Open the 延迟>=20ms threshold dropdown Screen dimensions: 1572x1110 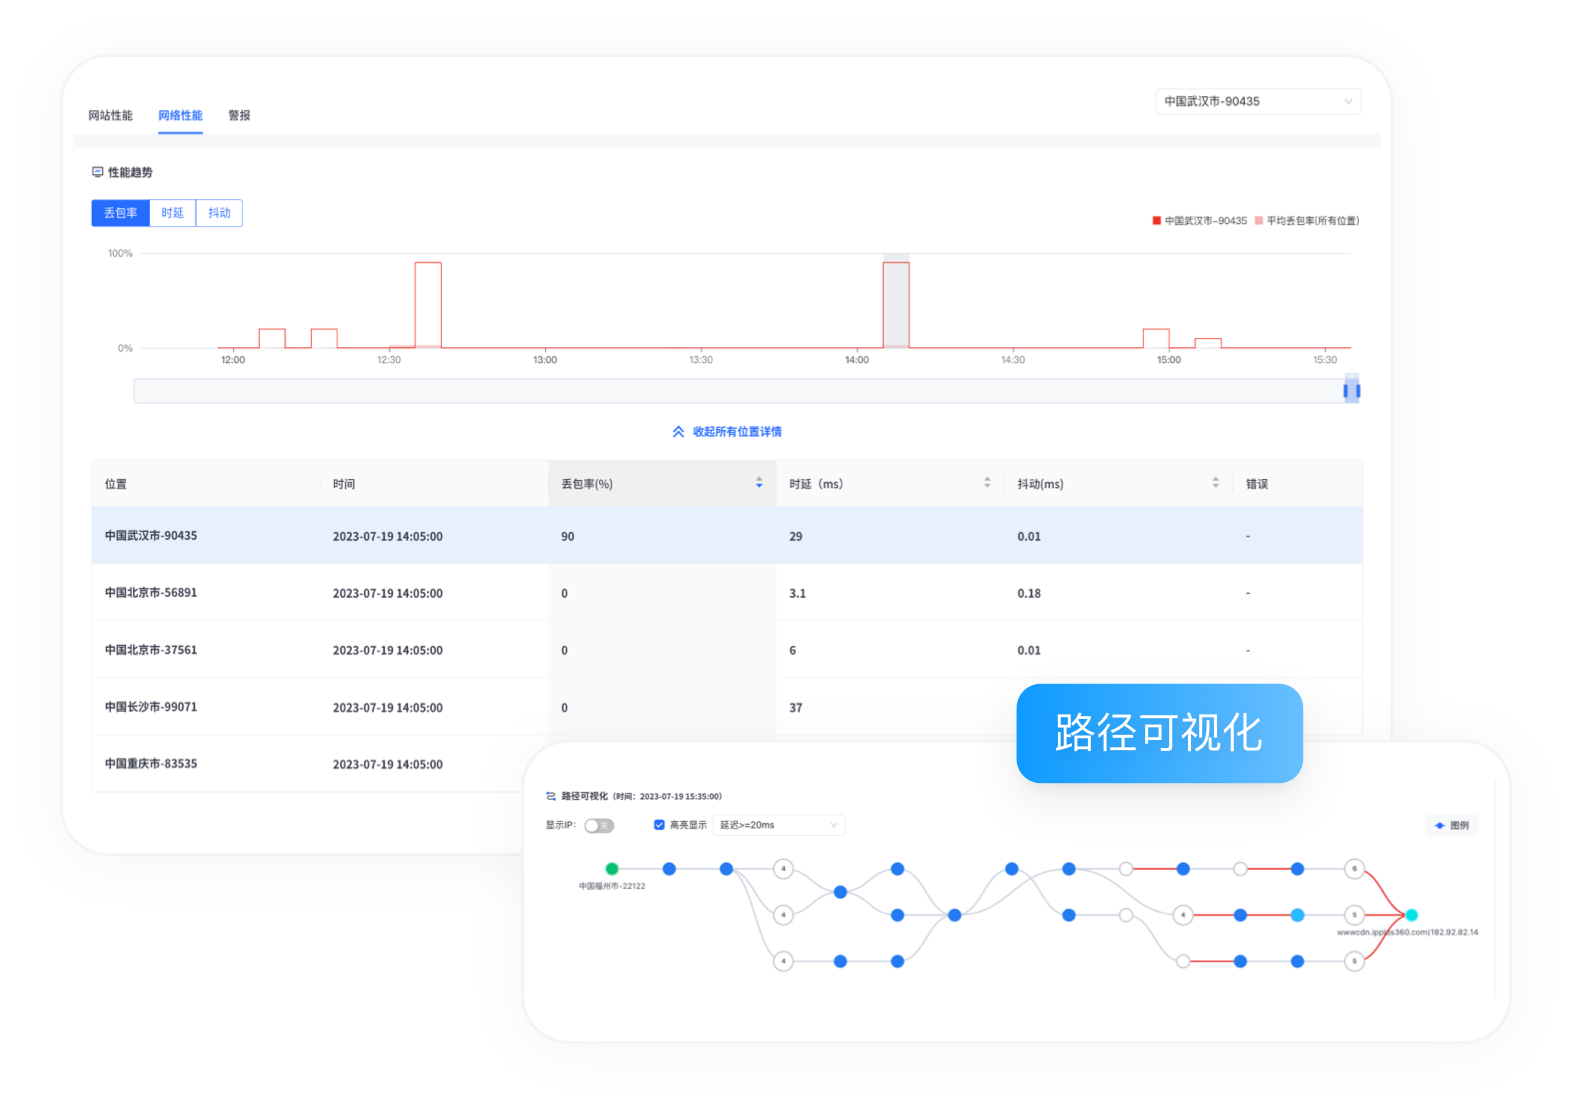coord(778,825)
